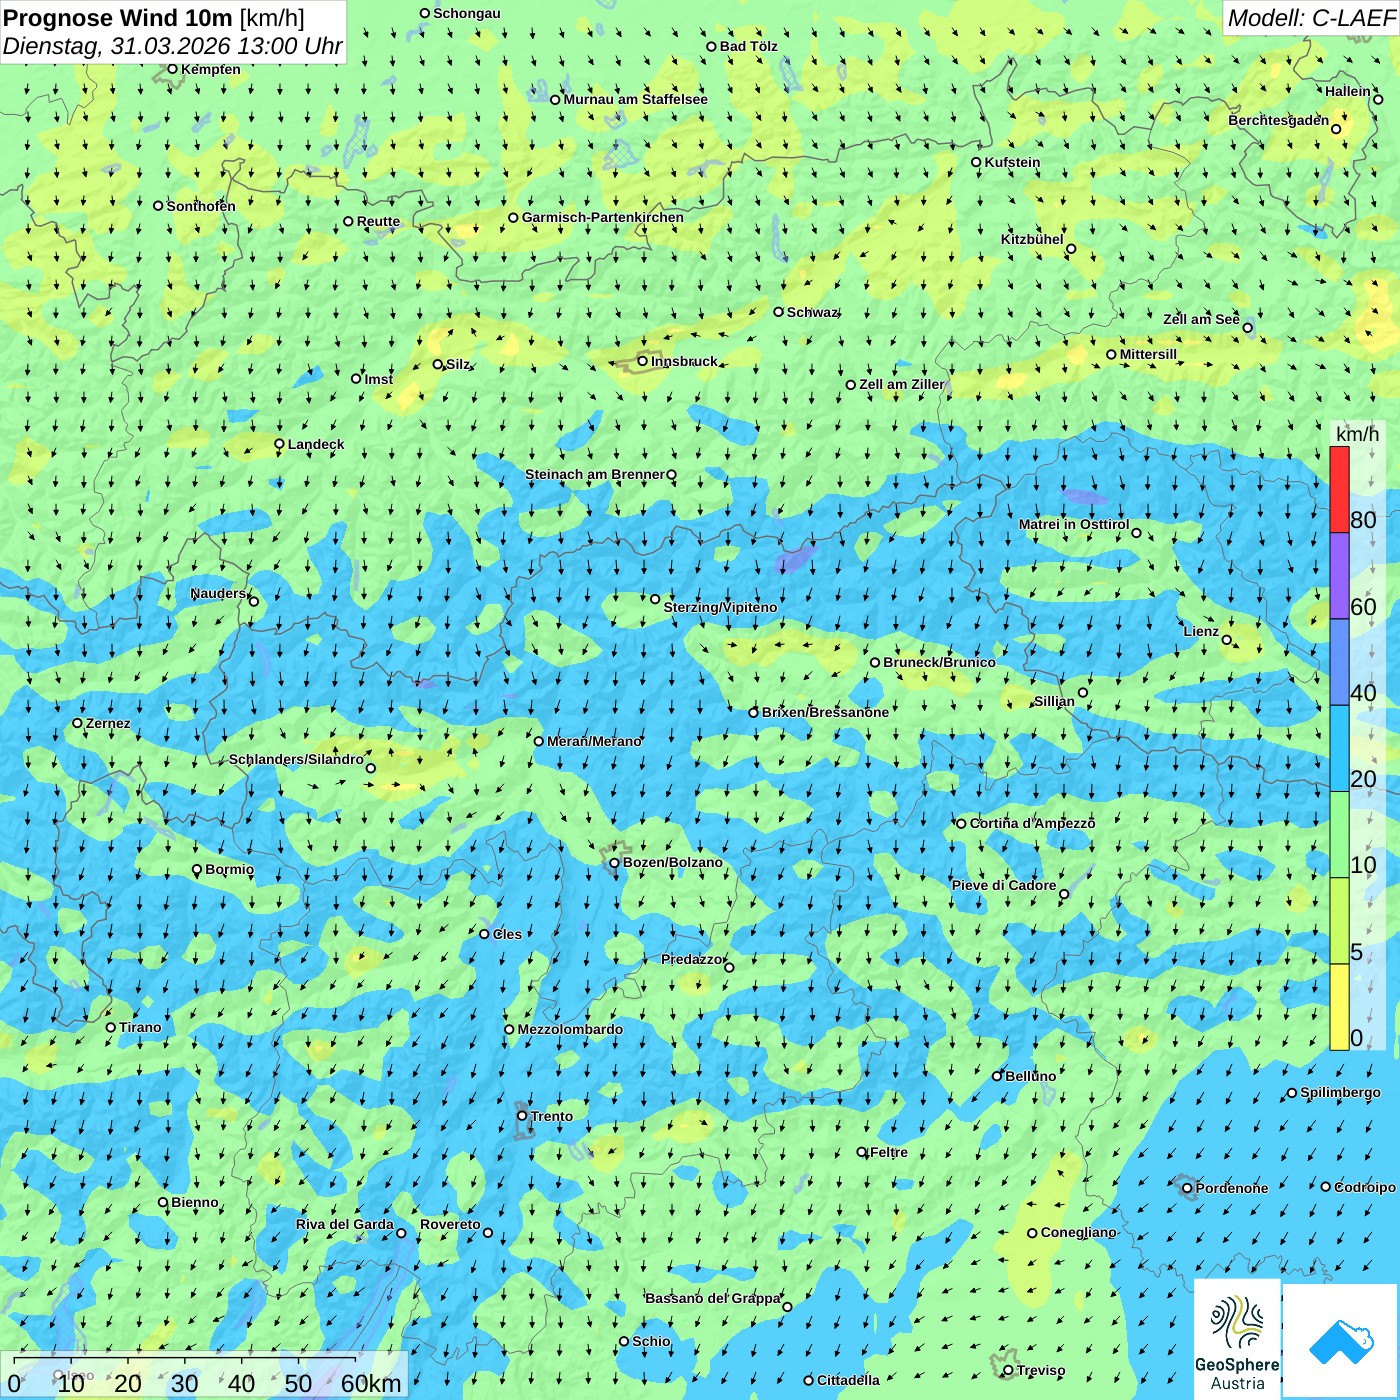Click the Cles city label
This screenshot has width=1400, height=1400.
tap(507, 934)
